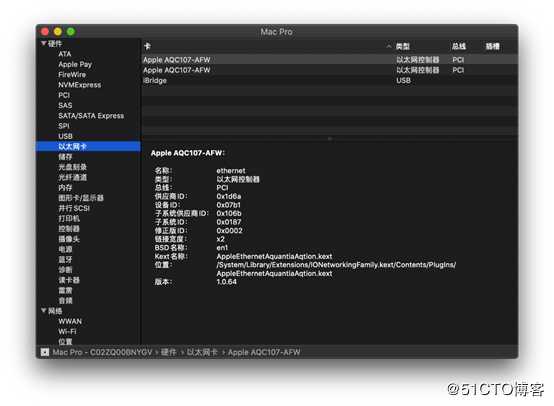Select 打印机 in the sidebar

pyautogui.click(x=69, y=218)
